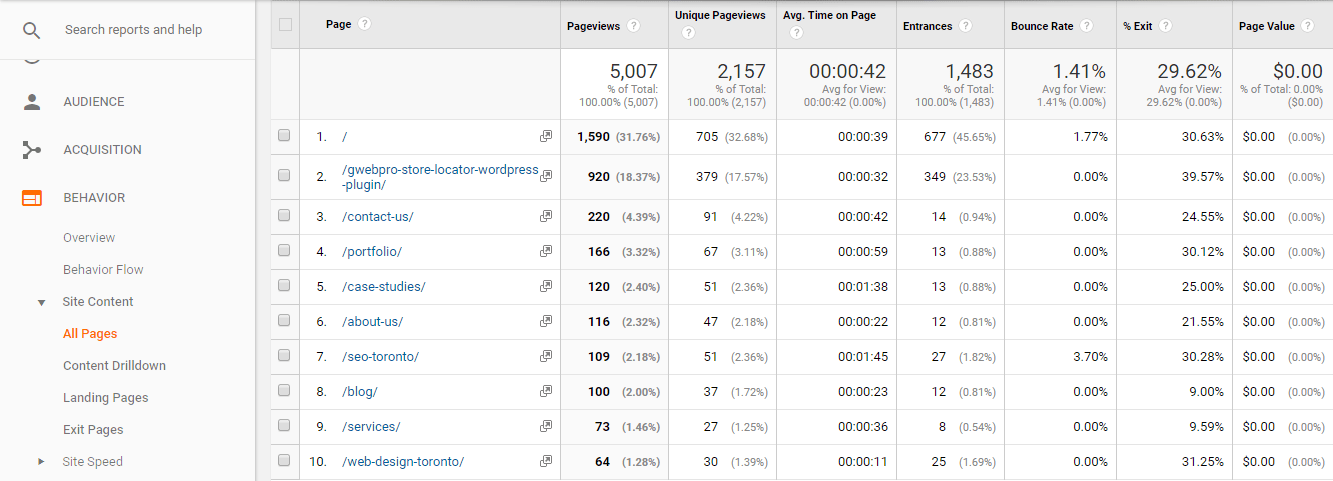This screenshot has height=481, width=1333.
Task: Collapse the Site Content tree section
Action: coord(41,302)
